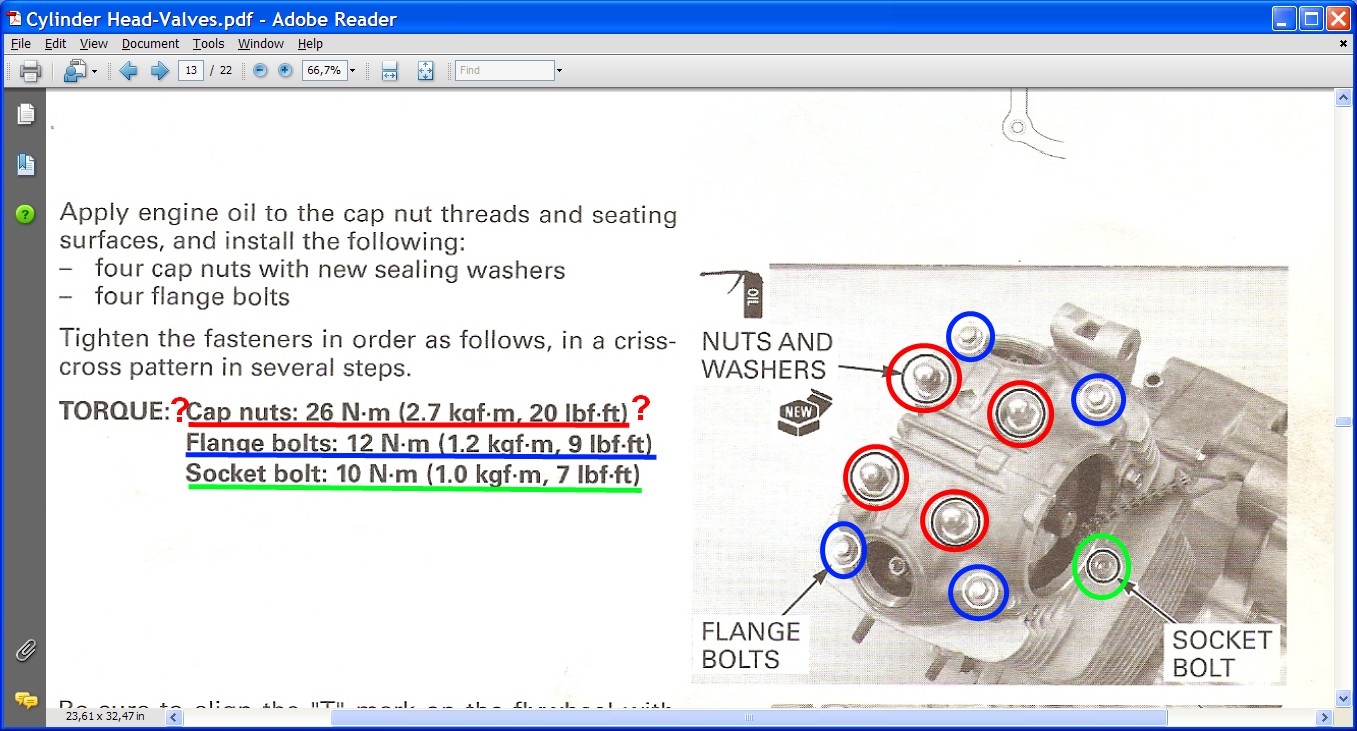This screenshot has width=1357, height=731.
Task: Click the vertical scrollbar down arrow
Action: tap(1344, 699)
